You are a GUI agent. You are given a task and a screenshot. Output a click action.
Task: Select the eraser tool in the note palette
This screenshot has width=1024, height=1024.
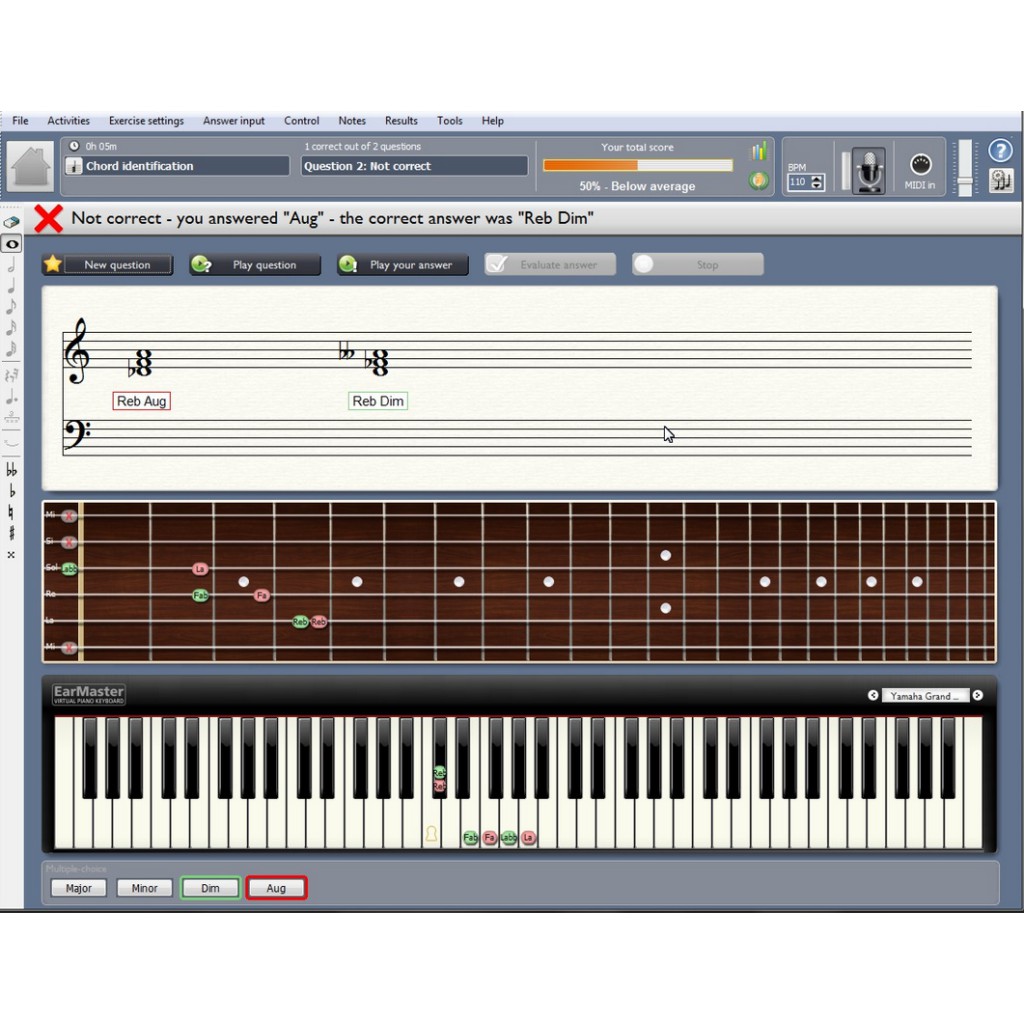(x=11, y=223)
